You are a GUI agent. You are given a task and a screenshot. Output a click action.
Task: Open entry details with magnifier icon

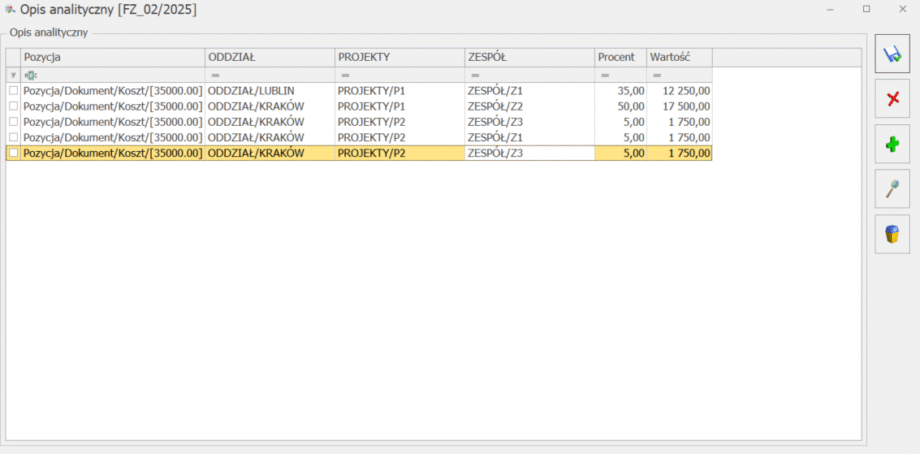[x=892, y=189]
